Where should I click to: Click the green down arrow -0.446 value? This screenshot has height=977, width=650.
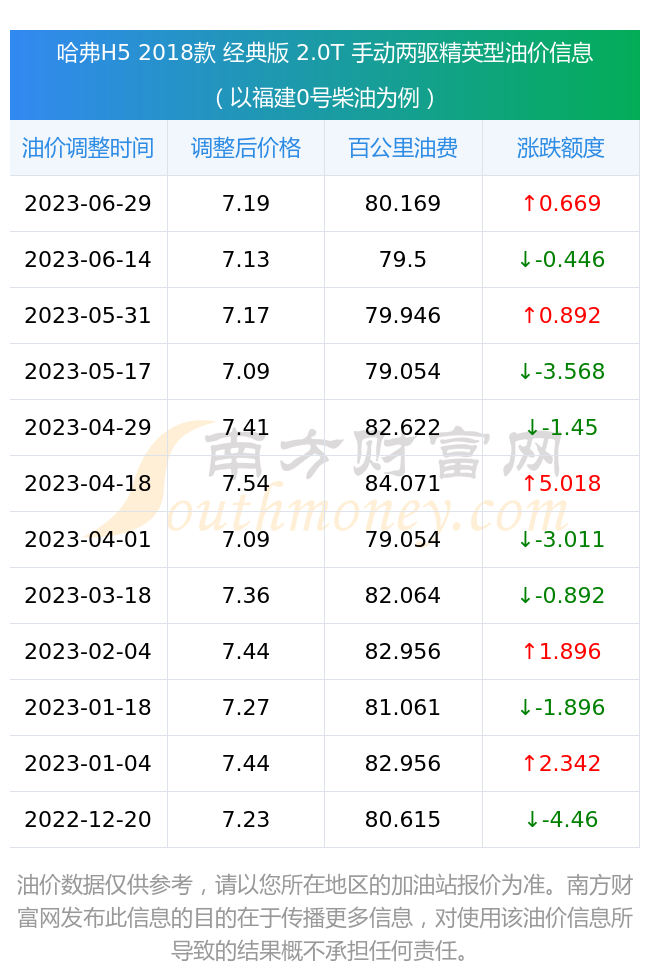[x=561, y=259]
